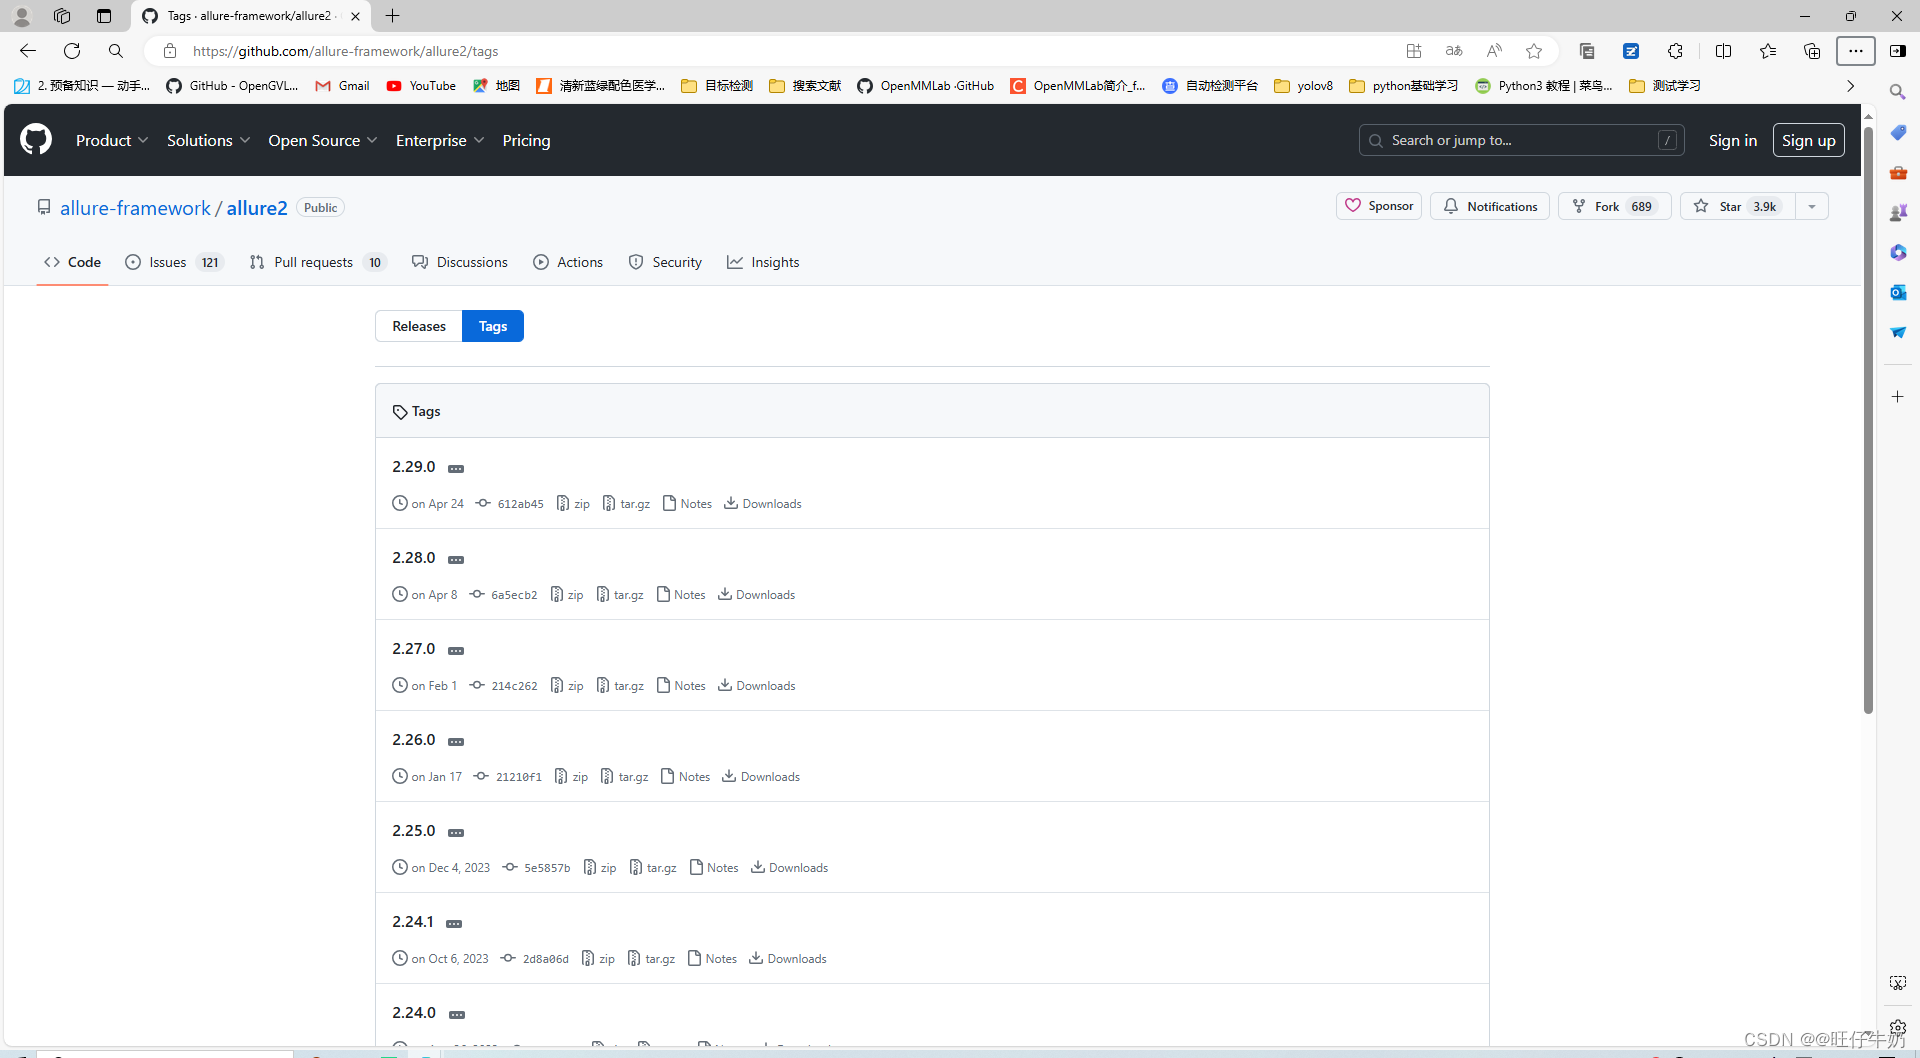This screenshot has width=1920, height=1058.
Task: Add a sidebar app with plus
Action: [1898, 397]
